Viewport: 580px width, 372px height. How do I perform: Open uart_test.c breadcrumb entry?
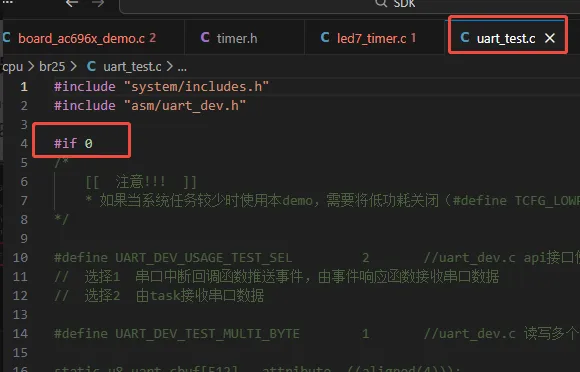(x=132, y=67)
